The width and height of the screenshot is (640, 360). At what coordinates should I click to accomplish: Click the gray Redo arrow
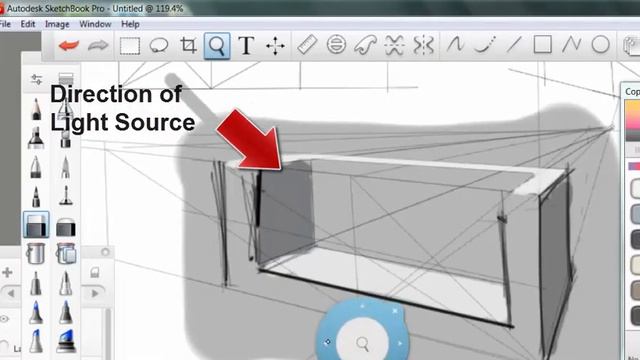point(98,45)
